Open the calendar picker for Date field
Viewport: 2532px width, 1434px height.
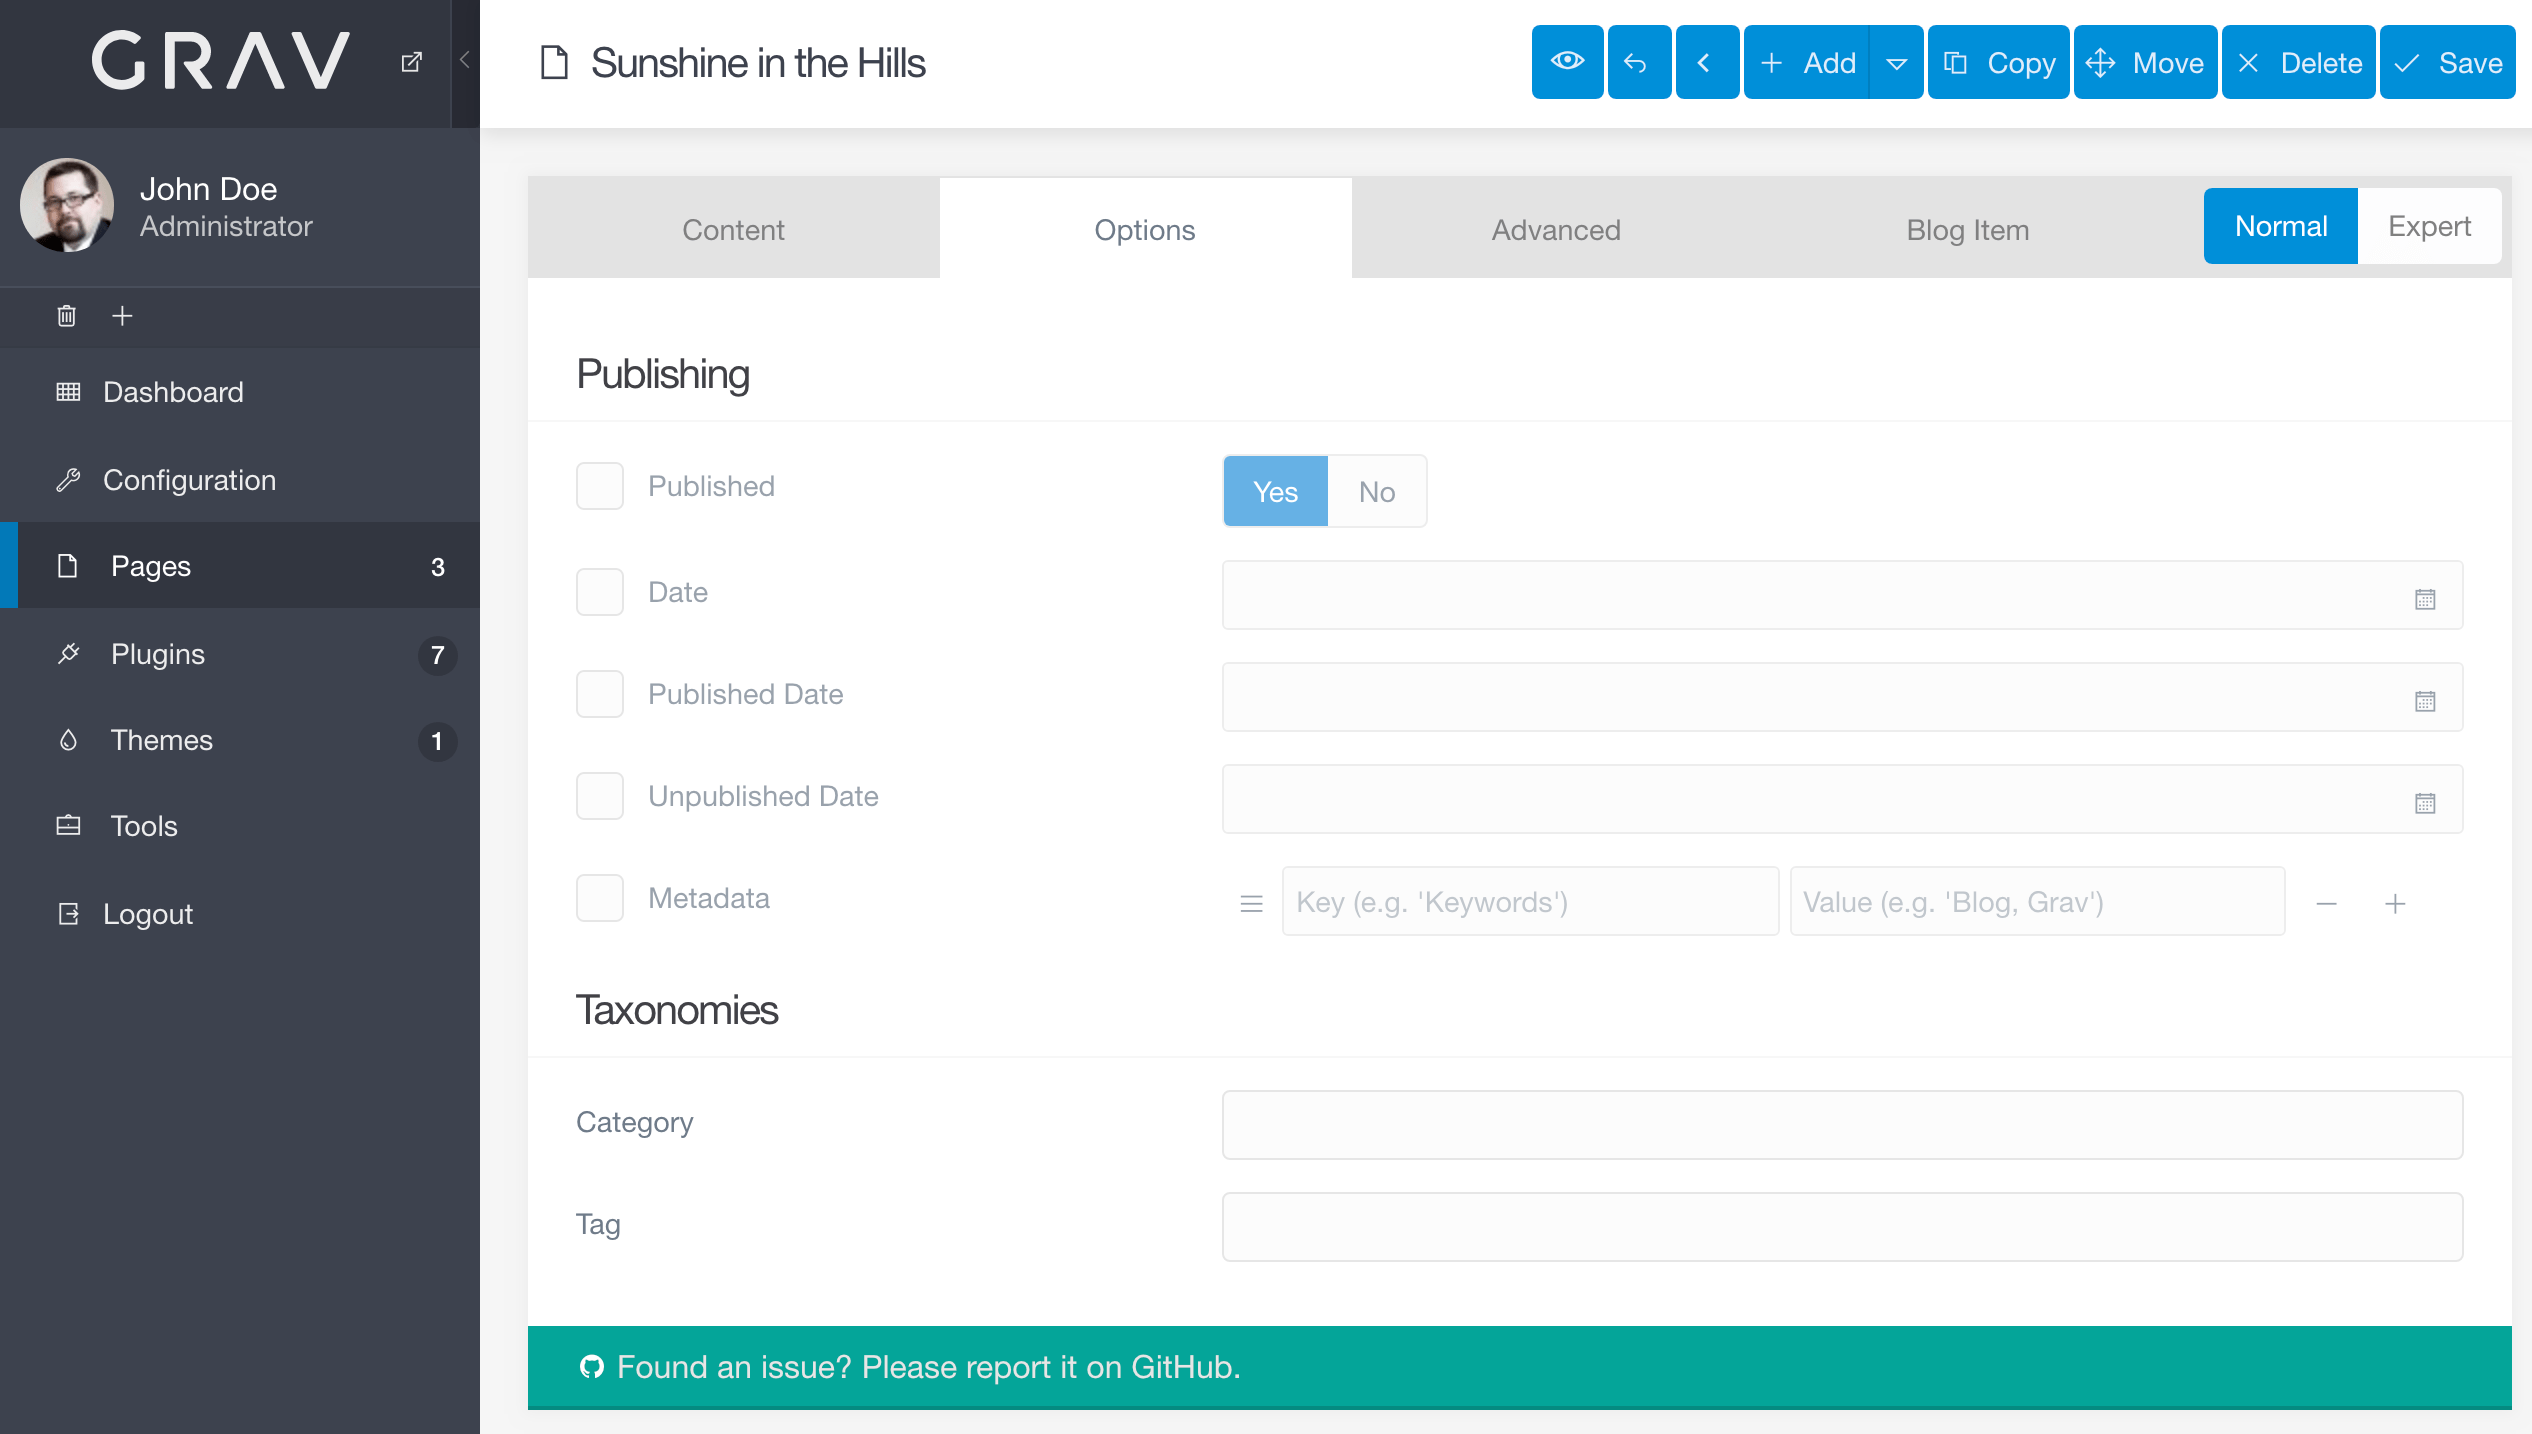pyautogui.click(x=2425, y=597)
